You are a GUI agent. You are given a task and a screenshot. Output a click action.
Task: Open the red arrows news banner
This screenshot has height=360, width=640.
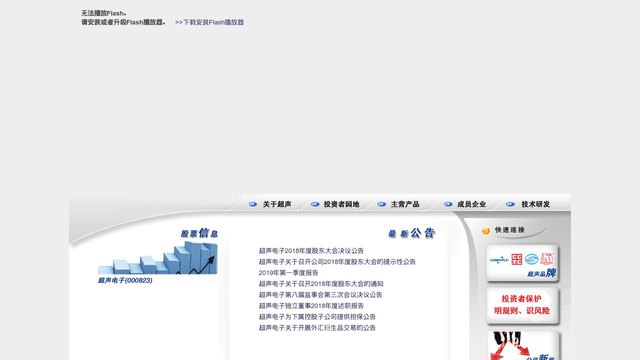tap(523, 345)
